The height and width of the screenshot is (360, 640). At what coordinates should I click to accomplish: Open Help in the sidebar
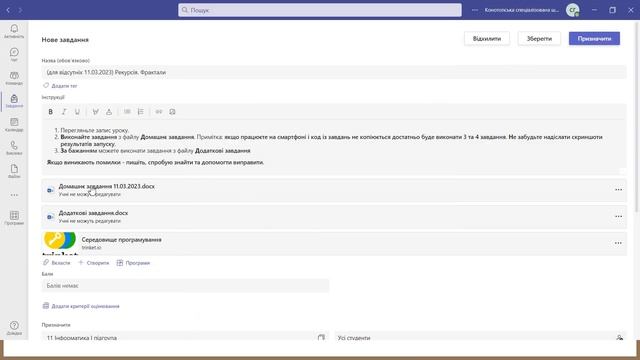(14, 328)
